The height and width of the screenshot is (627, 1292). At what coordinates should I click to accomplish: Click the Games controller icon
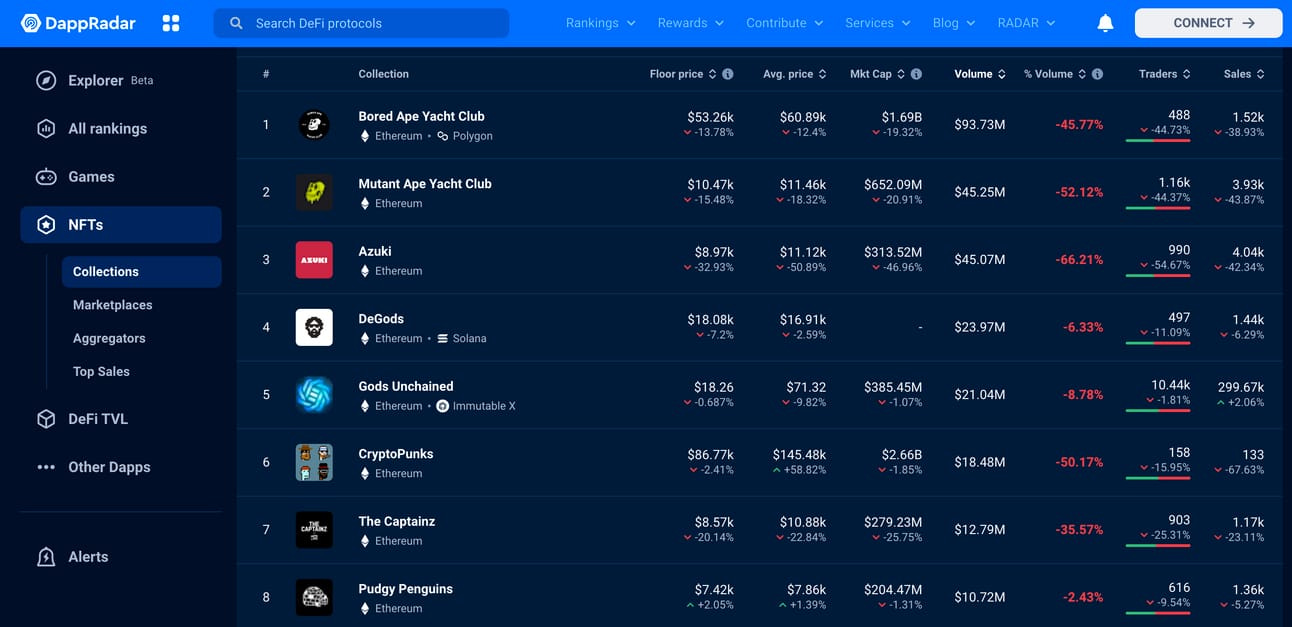pos(46,177)
